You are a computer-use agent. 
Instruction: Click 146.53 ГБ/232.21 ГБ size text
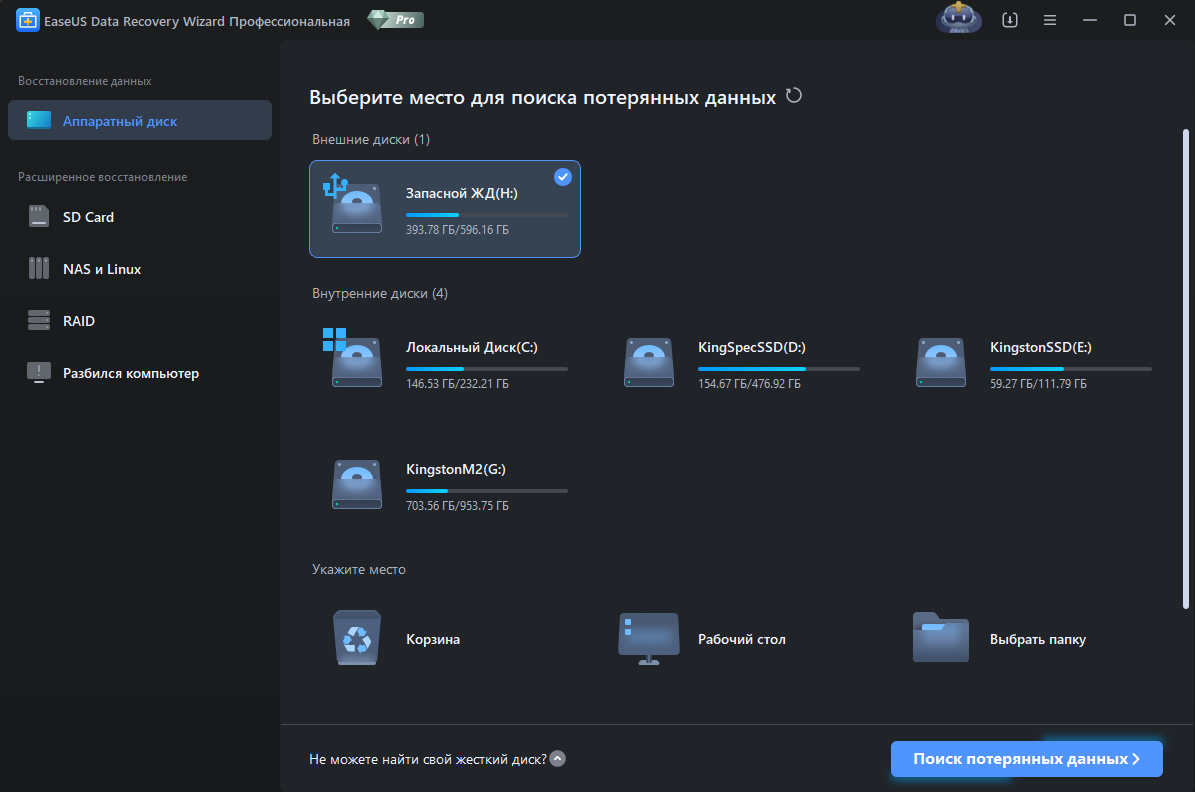[457, 383]
